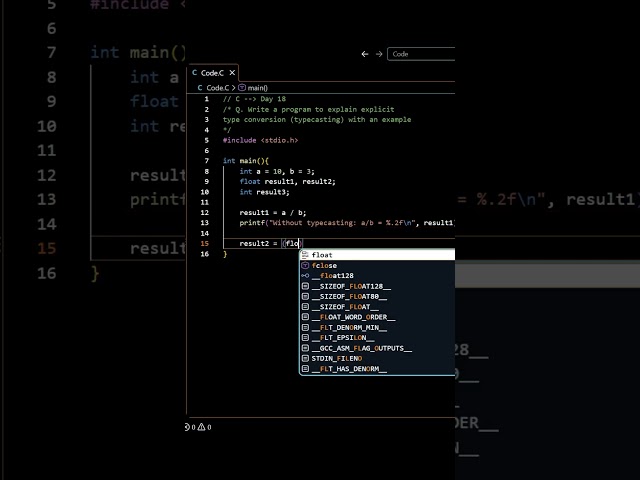
Task: Go back with the left arrow
Action: click(365, 54)
